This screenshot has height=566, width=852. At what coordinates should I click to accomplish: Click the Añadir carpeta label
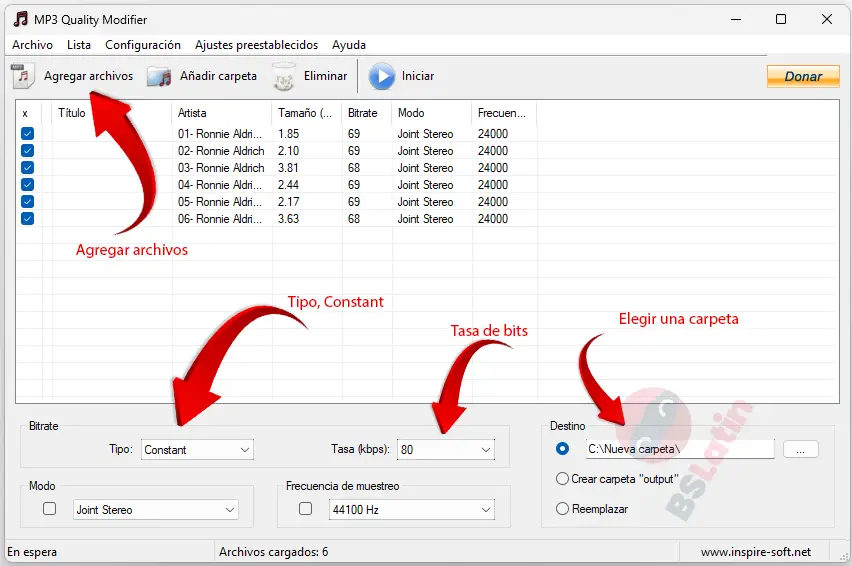(x=218, y=76)
